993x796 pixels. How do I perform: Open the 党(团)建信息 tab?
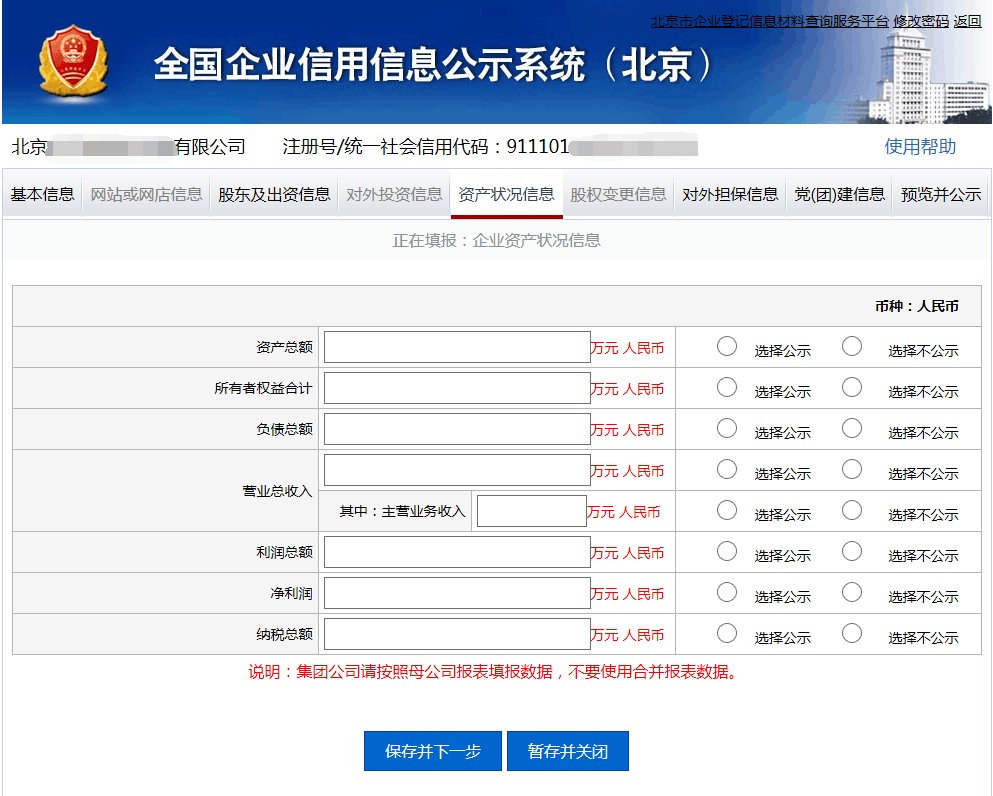[x=839, y=194]
